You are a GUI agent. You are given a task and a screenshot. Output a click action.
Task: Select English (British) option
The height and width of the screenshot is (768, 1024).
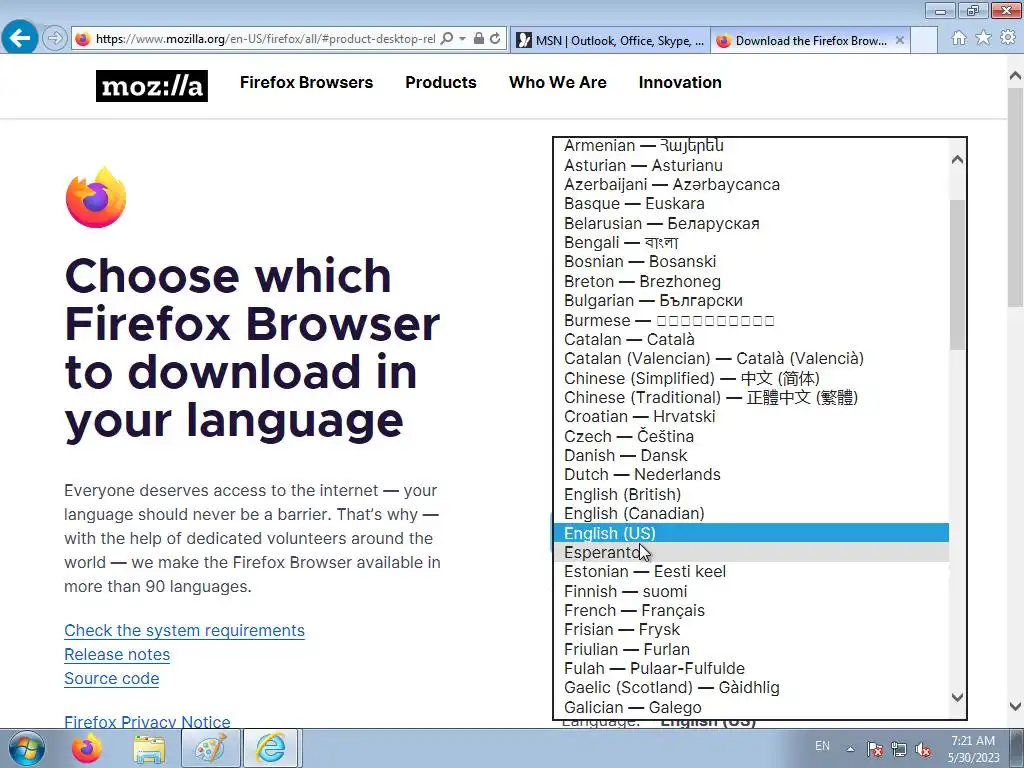pos(751,494)
